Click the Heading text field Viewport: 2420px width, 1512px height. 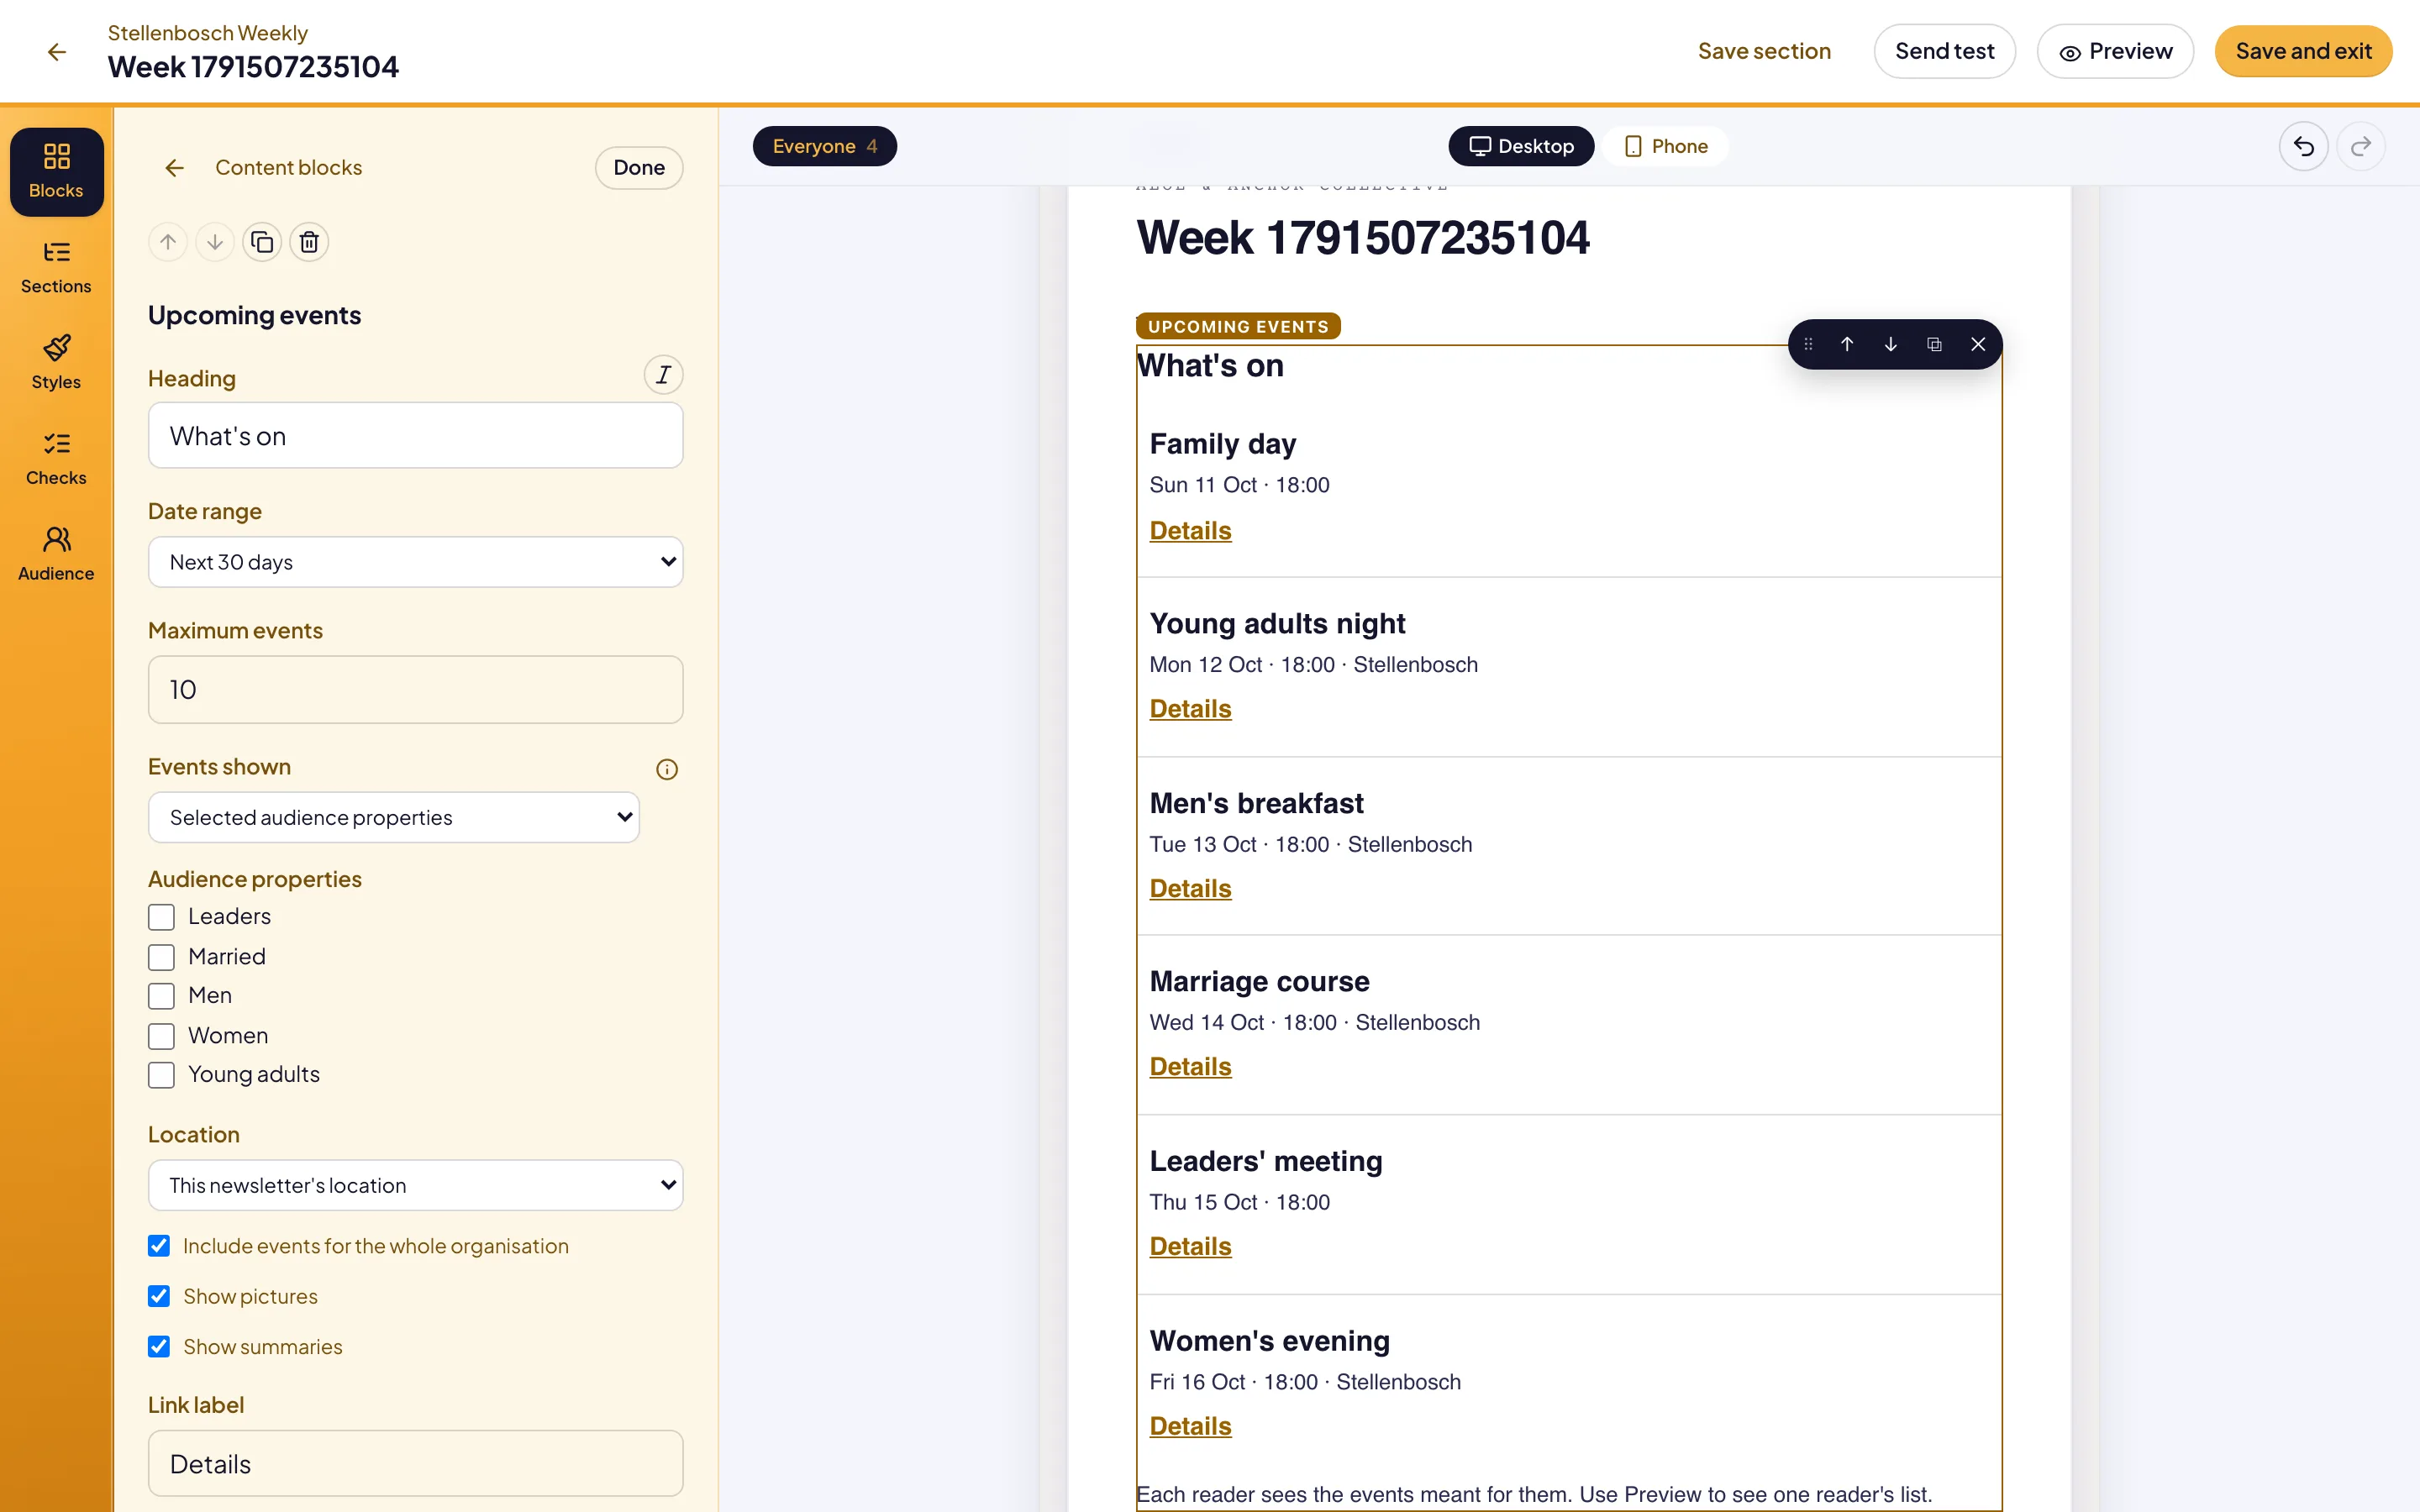tap(415, 436)
